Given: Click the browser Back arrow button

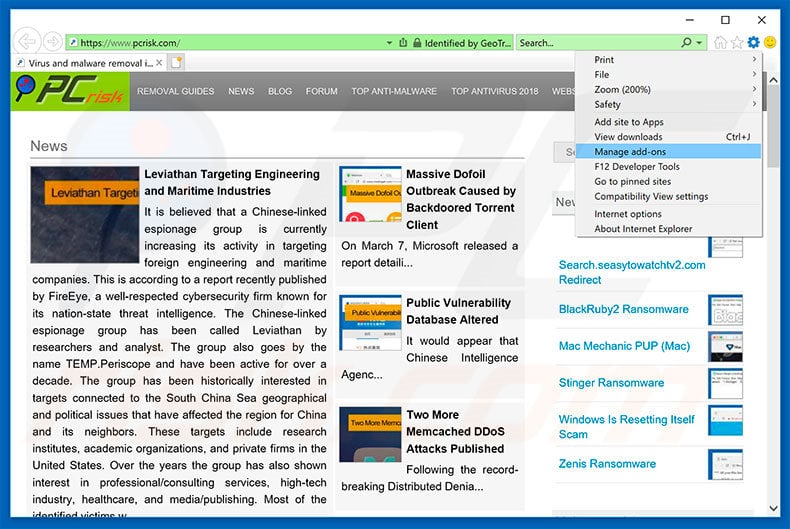Looking at the screenshot, I should coord(27,41).
